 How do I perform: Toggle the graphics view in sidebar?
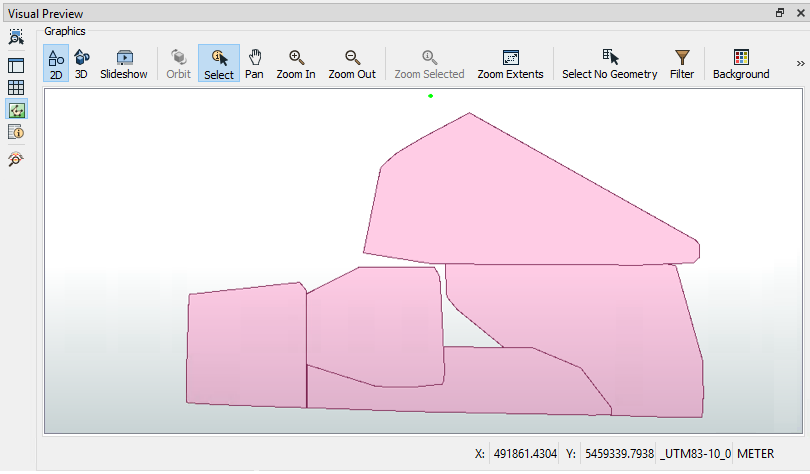click(x=16, y=110)
